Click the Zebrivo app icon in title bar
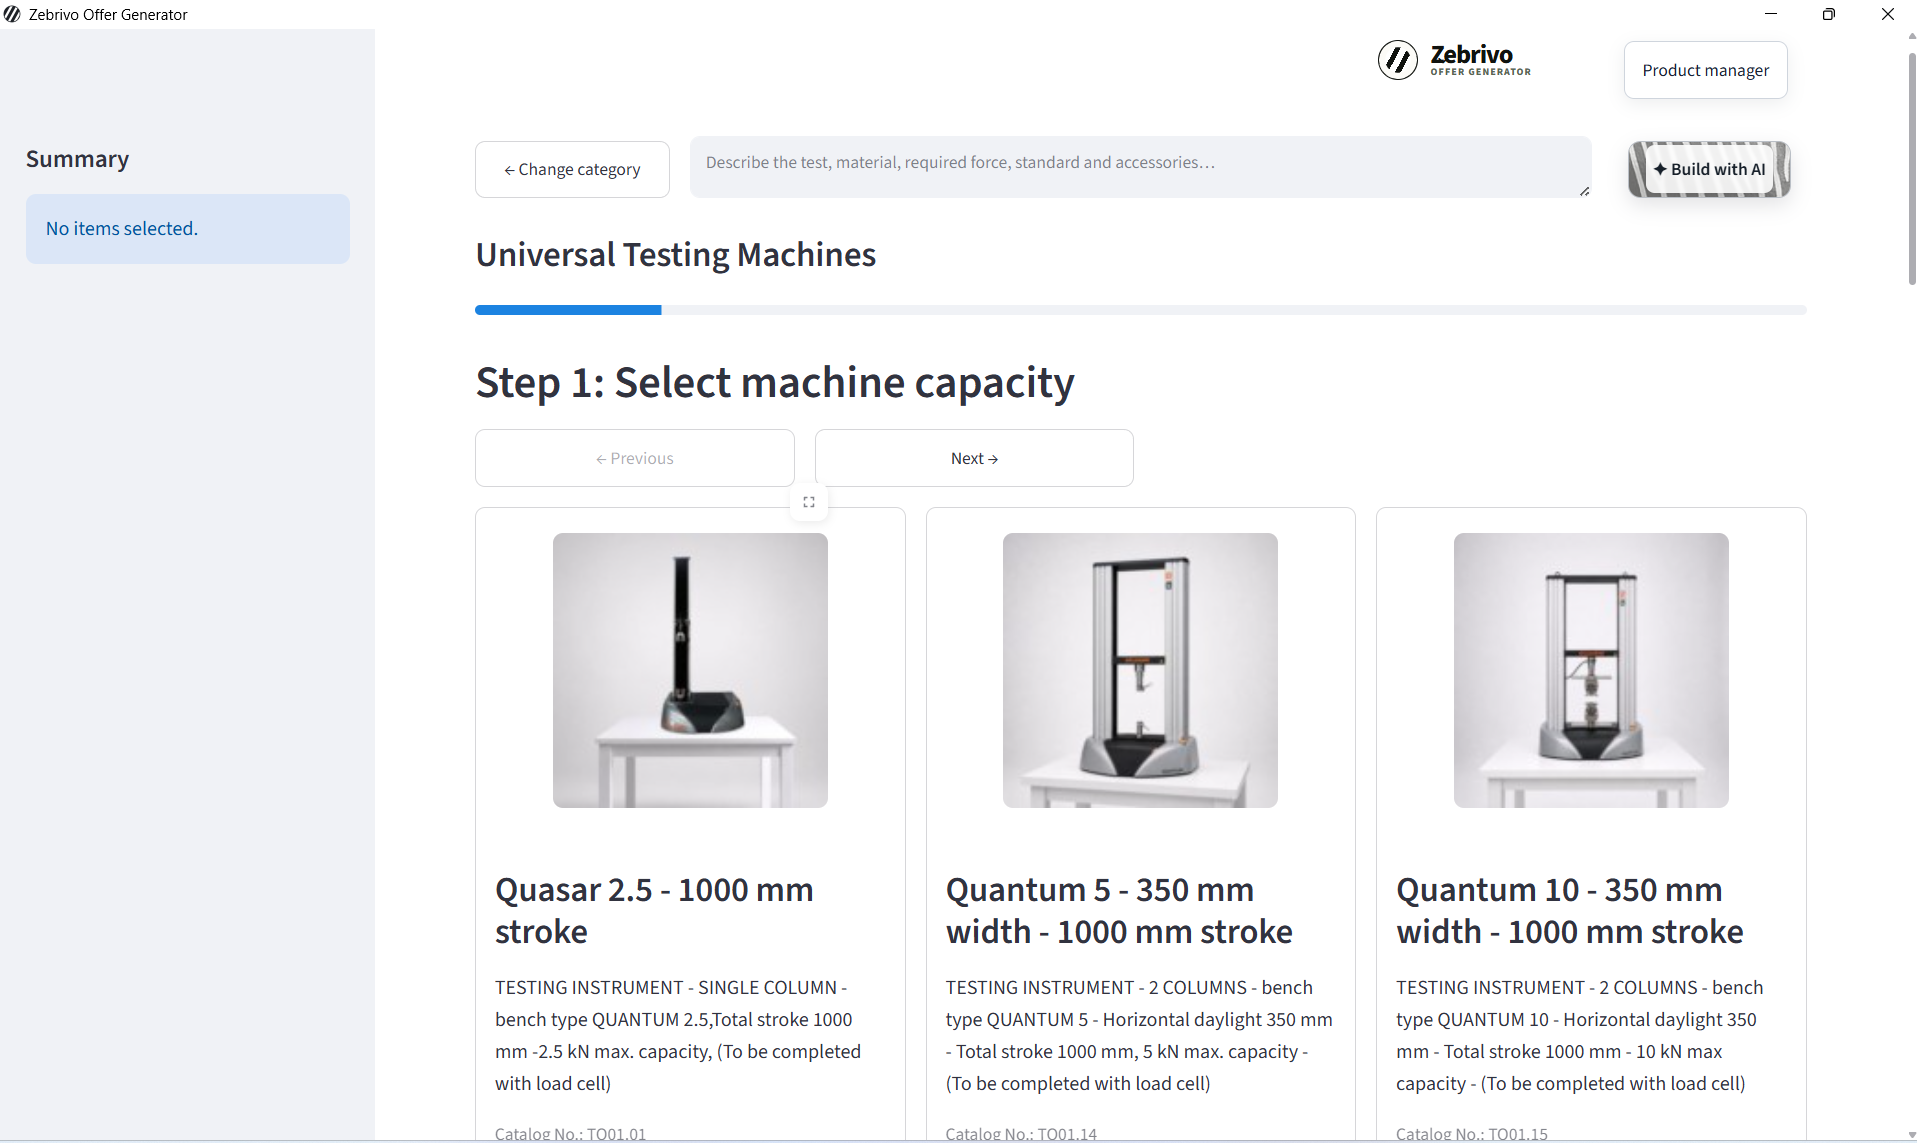The height and width of the screenshot is (1143, 1917). tap(12, 14)
